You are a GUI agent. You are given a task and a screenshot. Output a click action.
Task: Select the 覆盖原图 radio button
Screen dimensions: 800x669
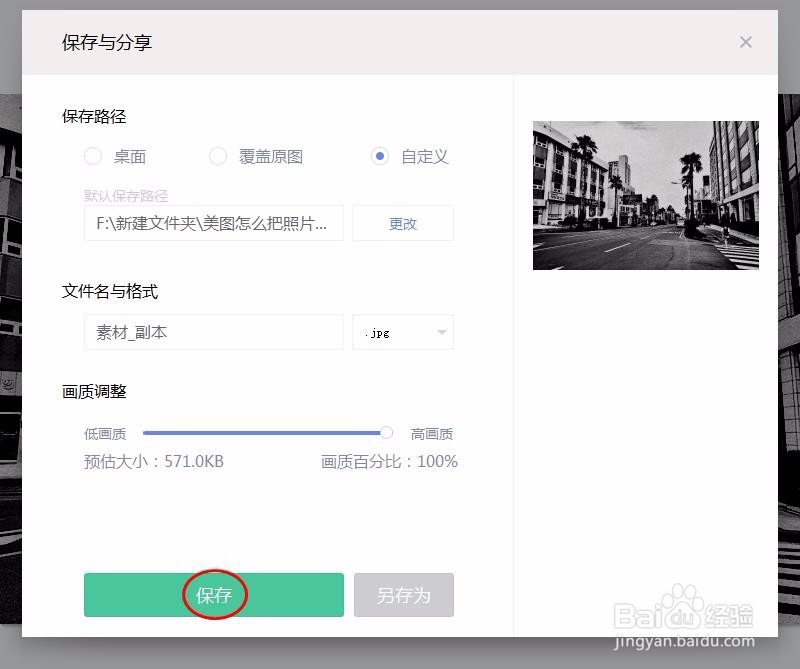(218, 156)
